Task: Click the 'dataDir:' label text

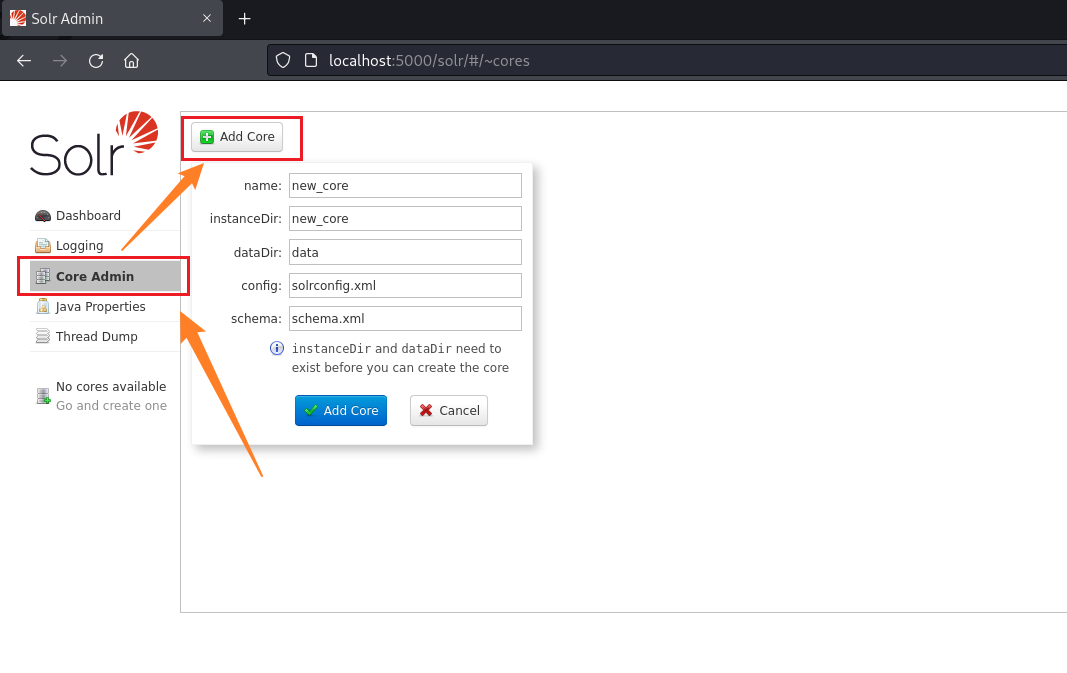Action: [x=257, y=252]
